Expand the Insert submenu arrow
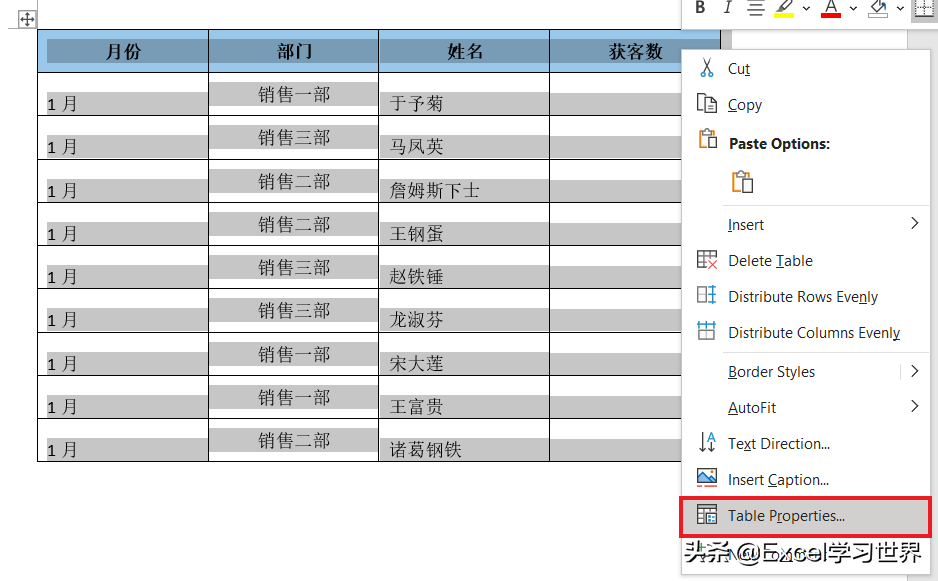This screenshot has width=938, height=581. click(x=915, y=224)
